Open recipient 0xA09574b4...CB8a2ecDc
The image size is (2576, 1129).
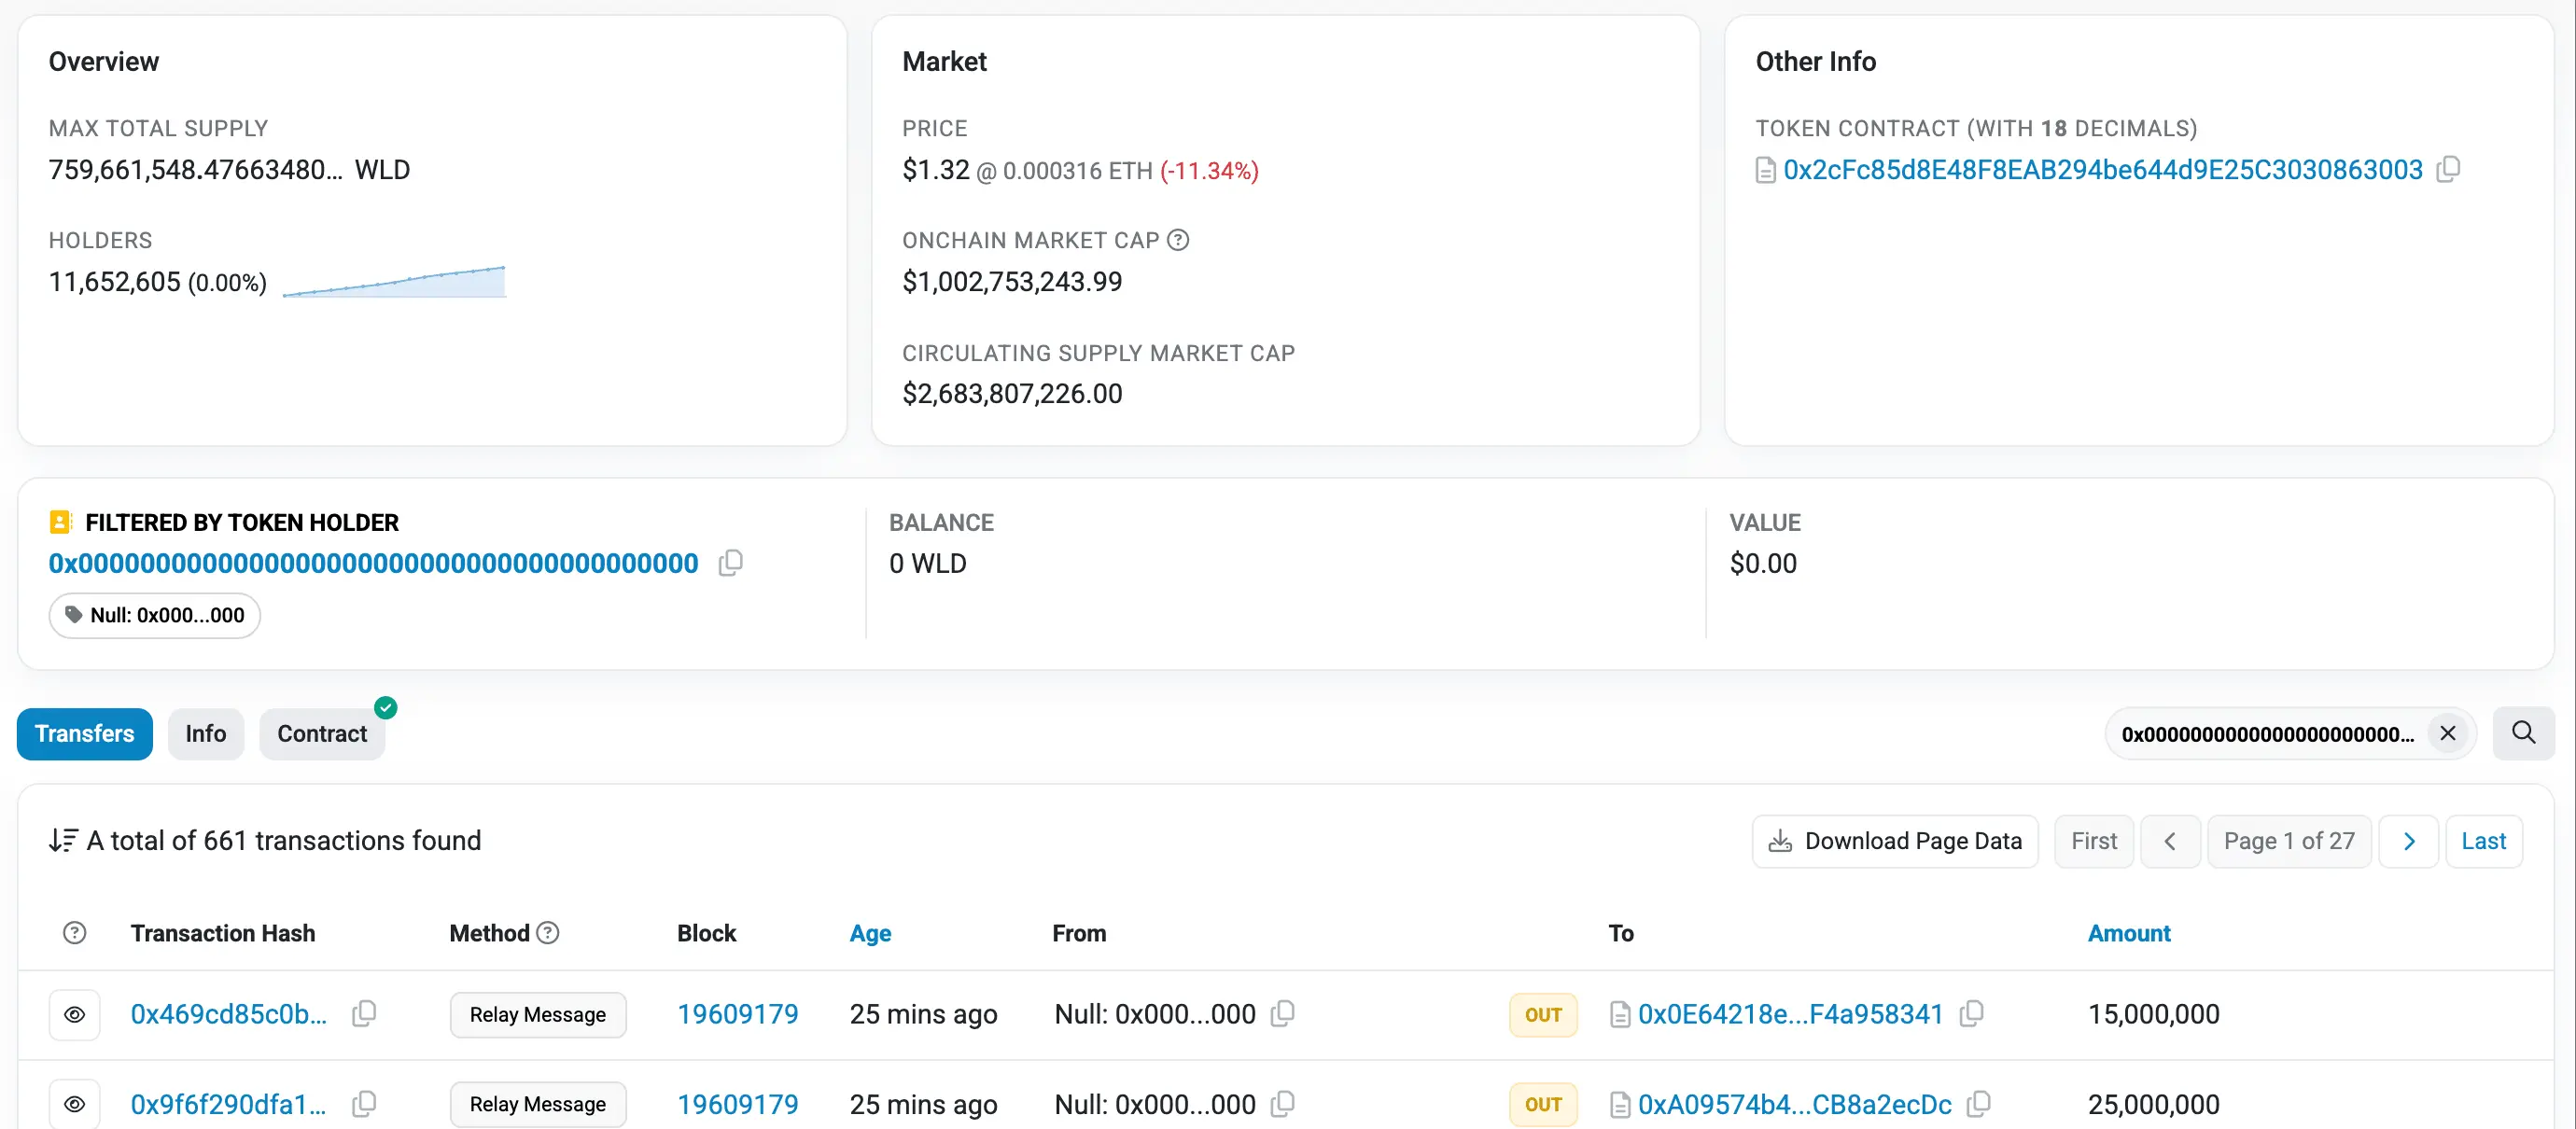[1794, 1104]
